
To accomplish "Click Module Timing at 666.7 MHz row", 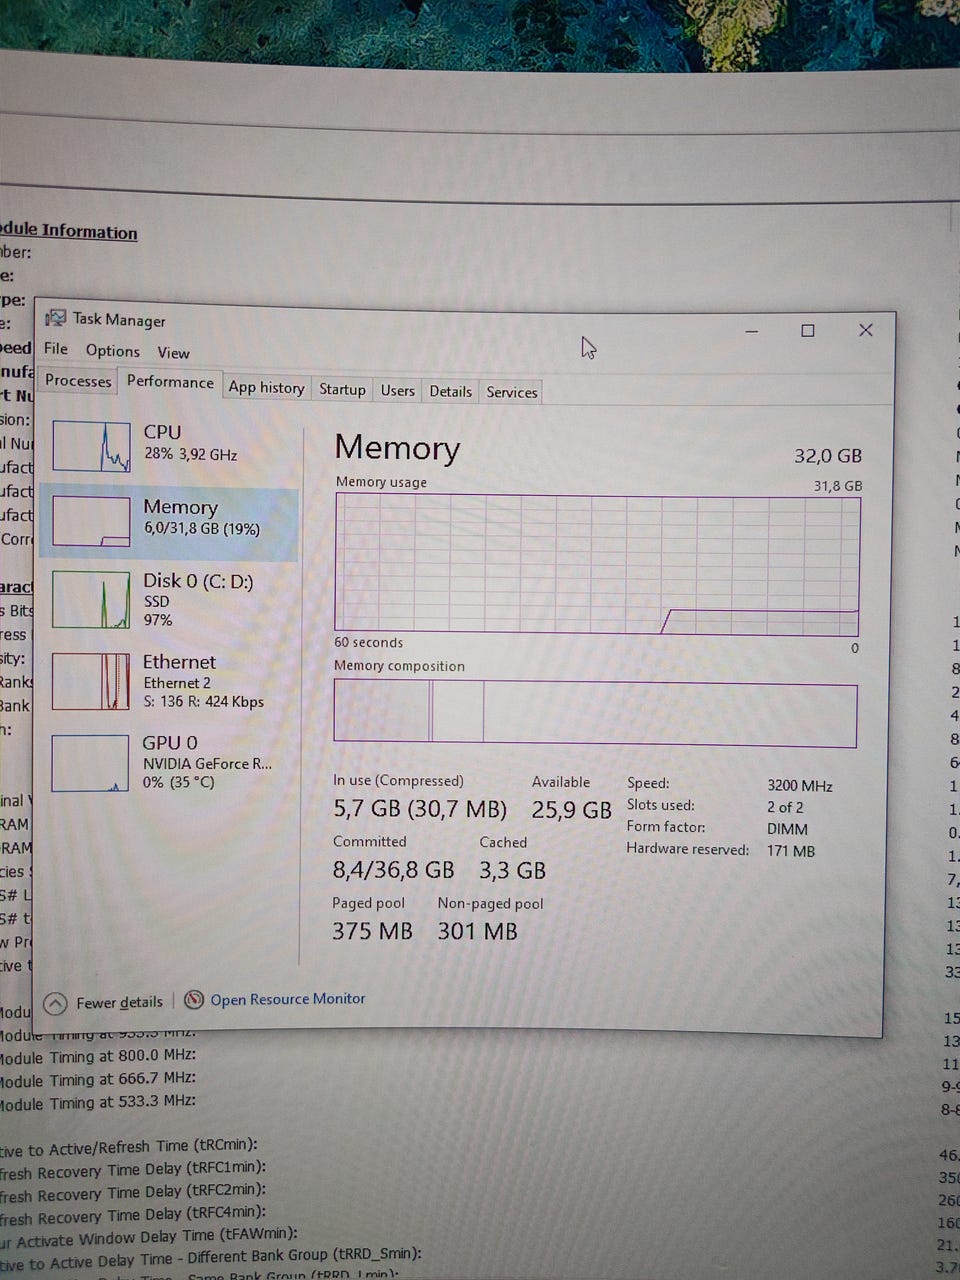I will [98, 1078].
